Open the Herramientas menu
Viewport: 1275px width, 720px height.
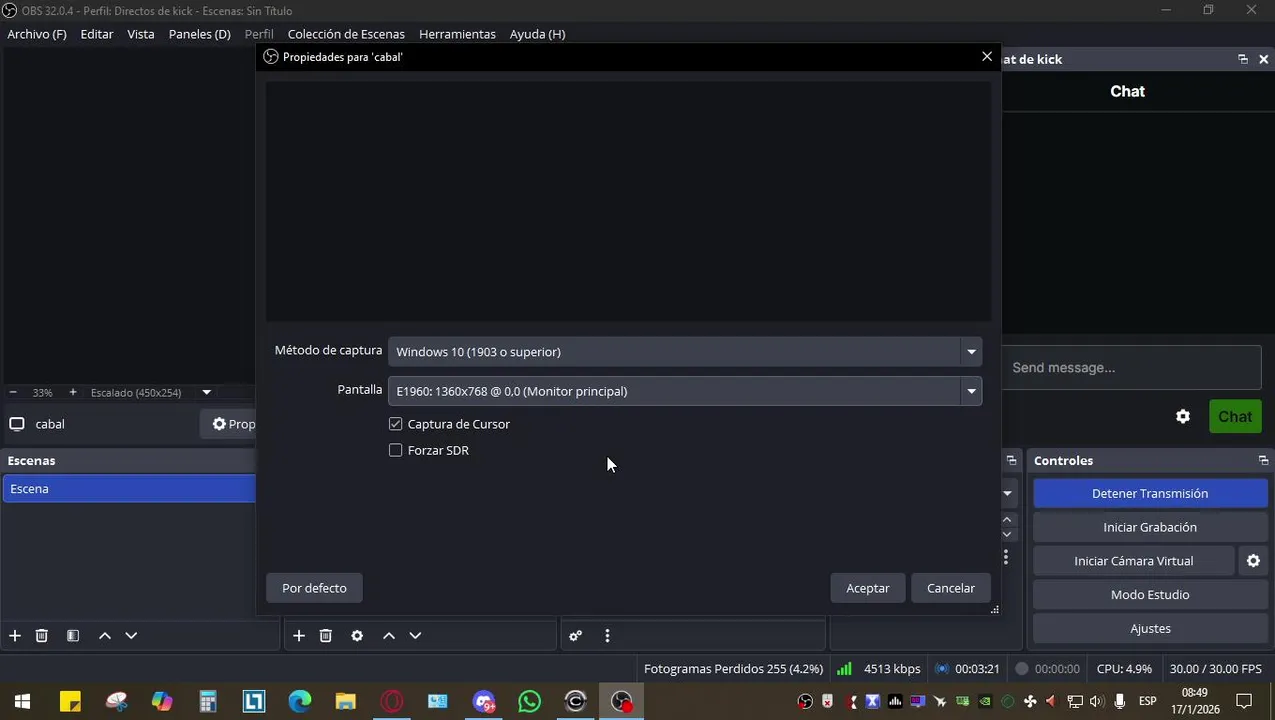pyautogui.click(x=457, y=34)
